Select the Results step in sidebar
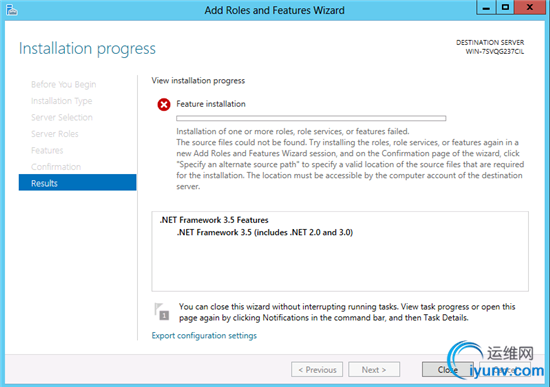This screenshot has width=550, height=387. (x=78, y=183)
